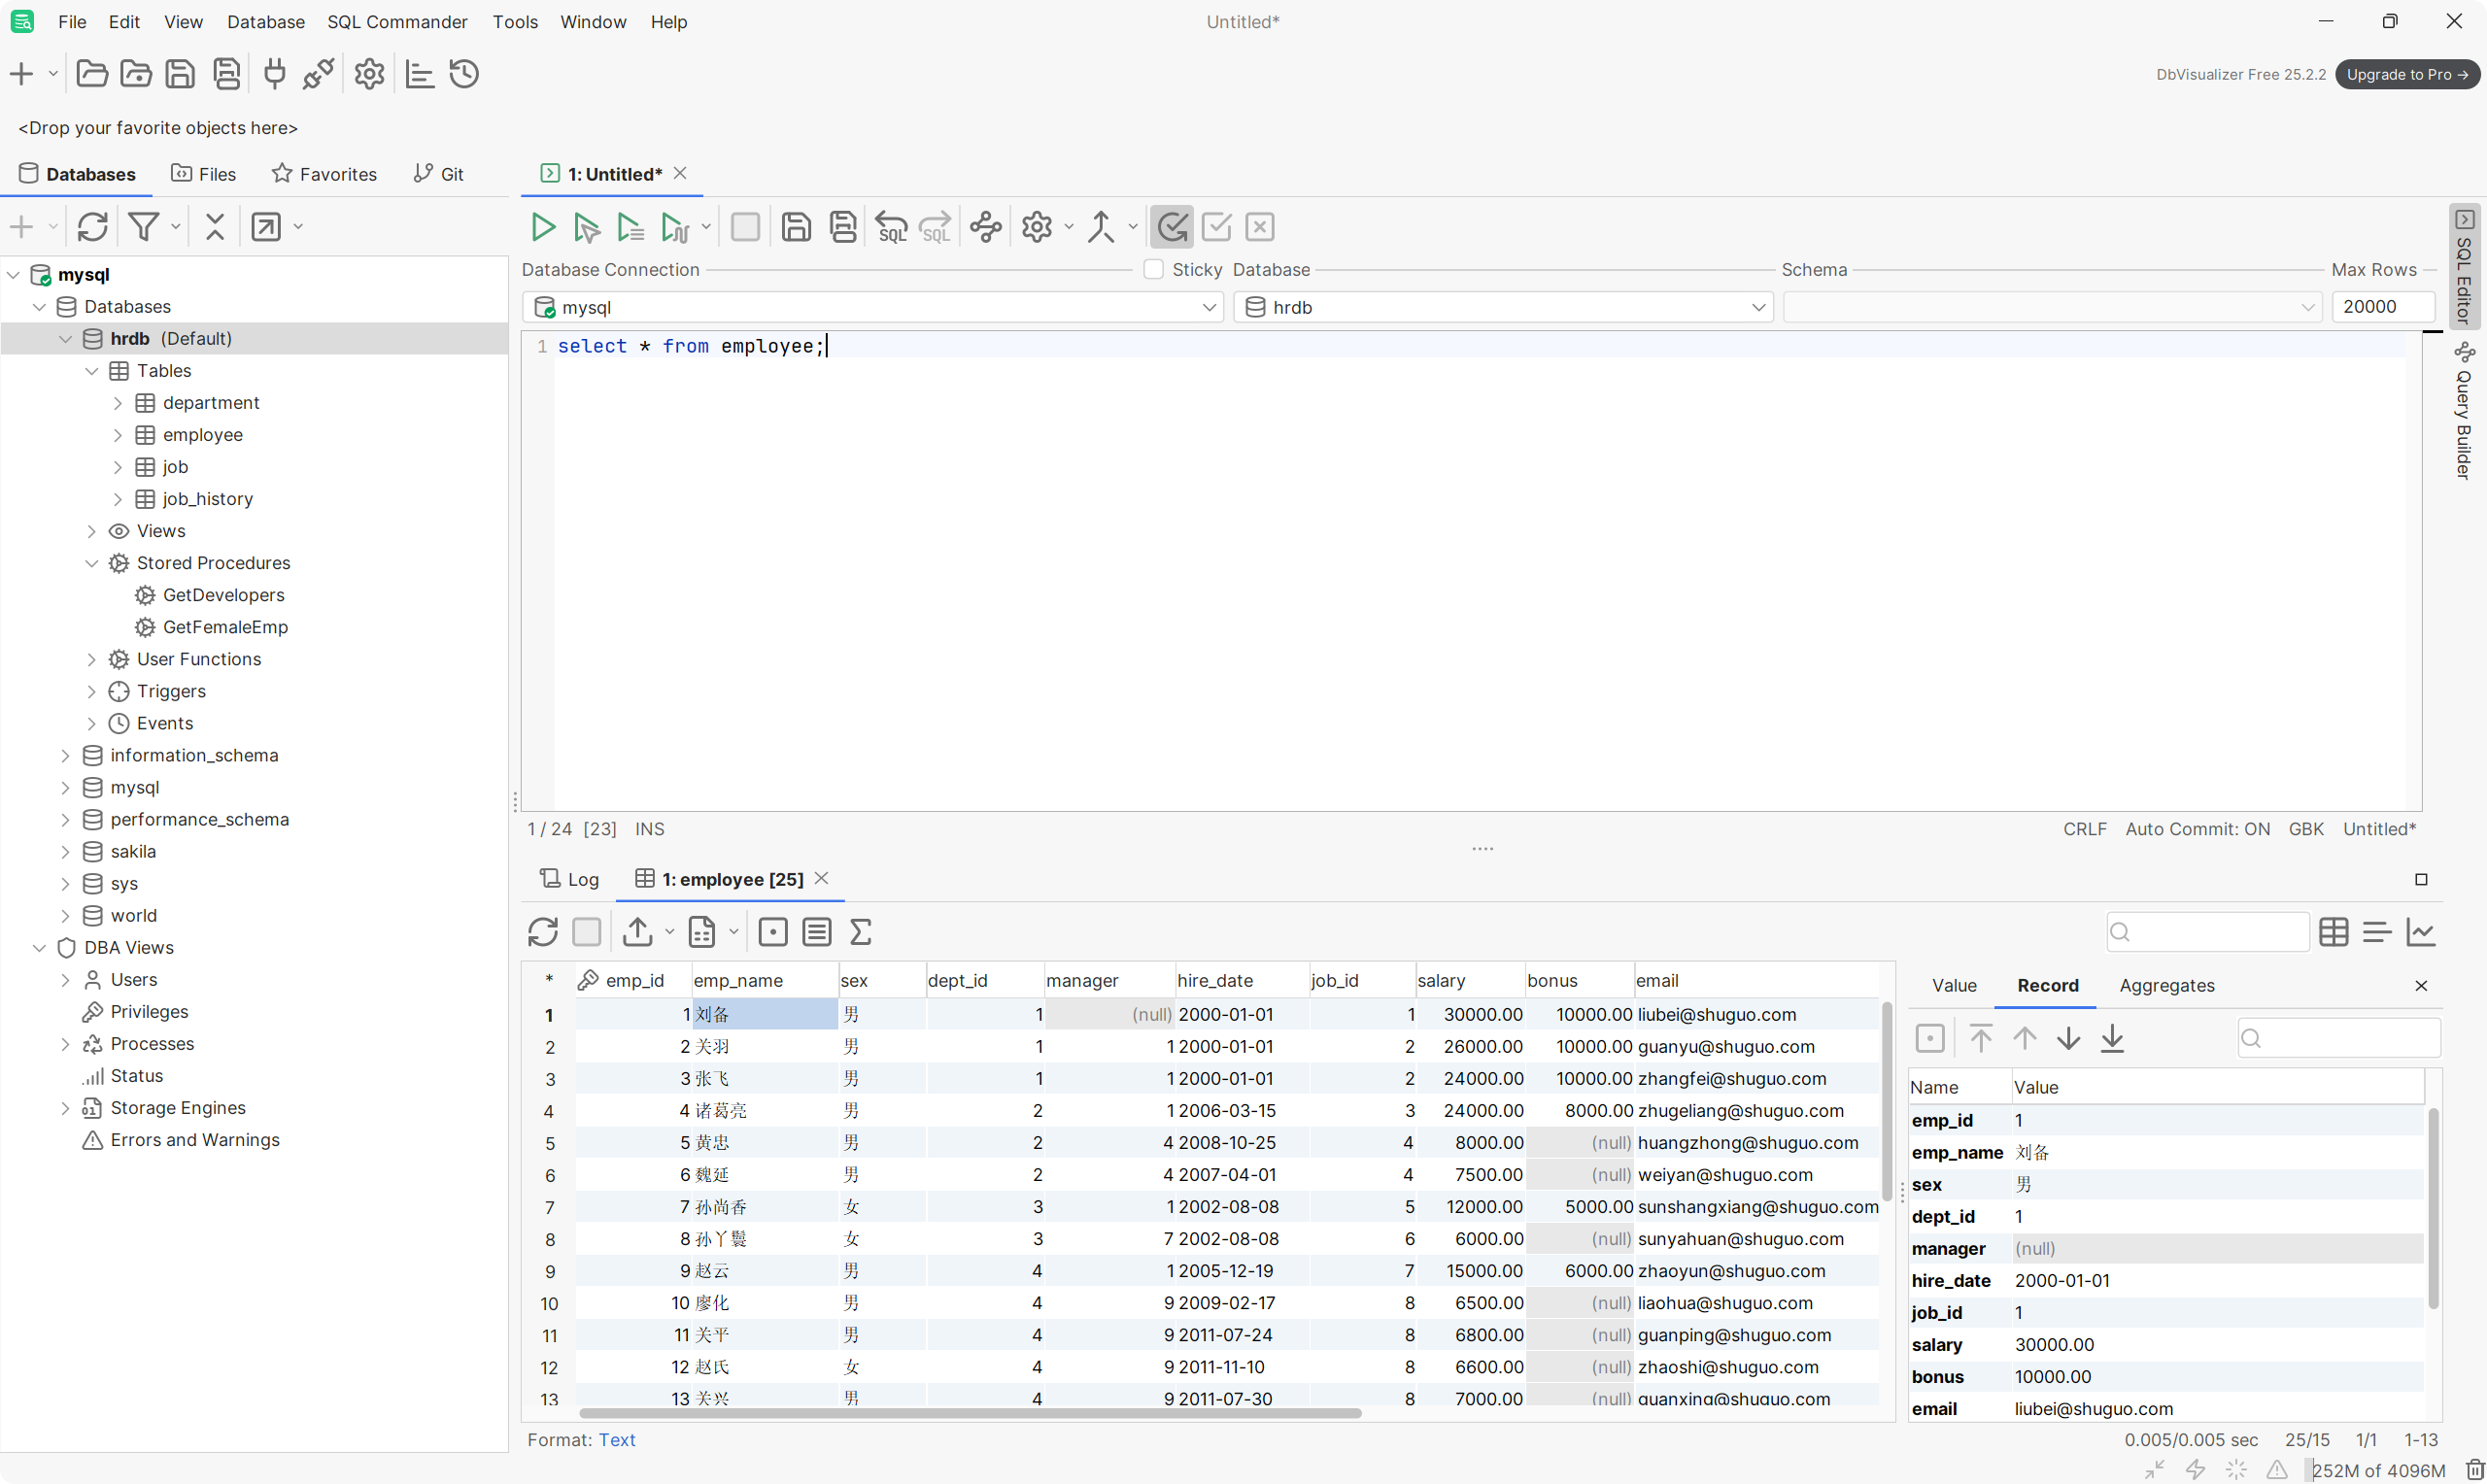Expand the Views node
Viewport: 2487px width, 1484px height.
click(x=91, y=531)
